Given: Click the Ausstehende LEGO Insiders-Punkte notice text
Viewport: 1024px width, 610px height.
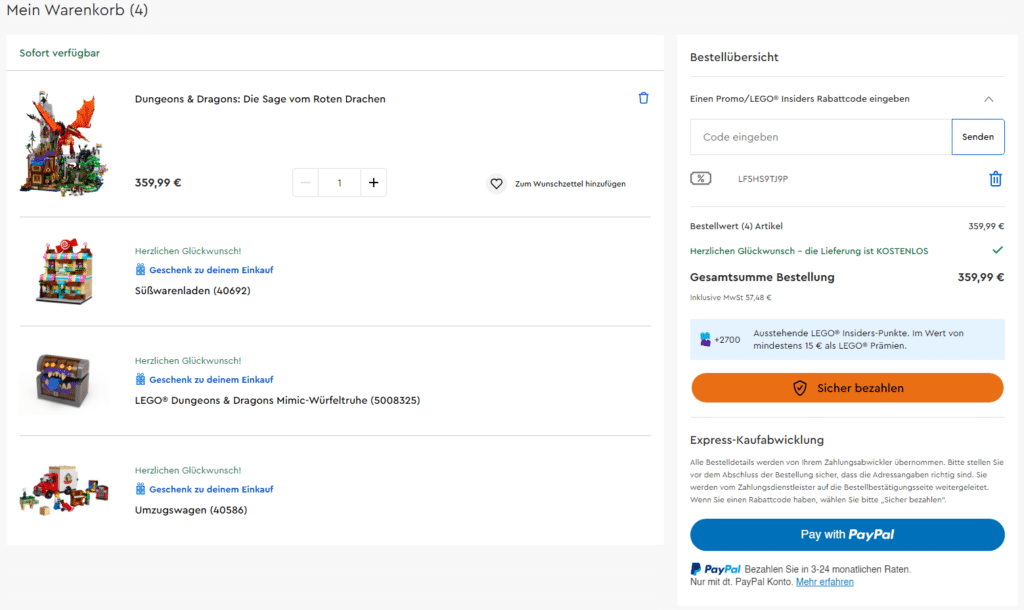Looking at the screenshot, I should (x=858, y=340).
